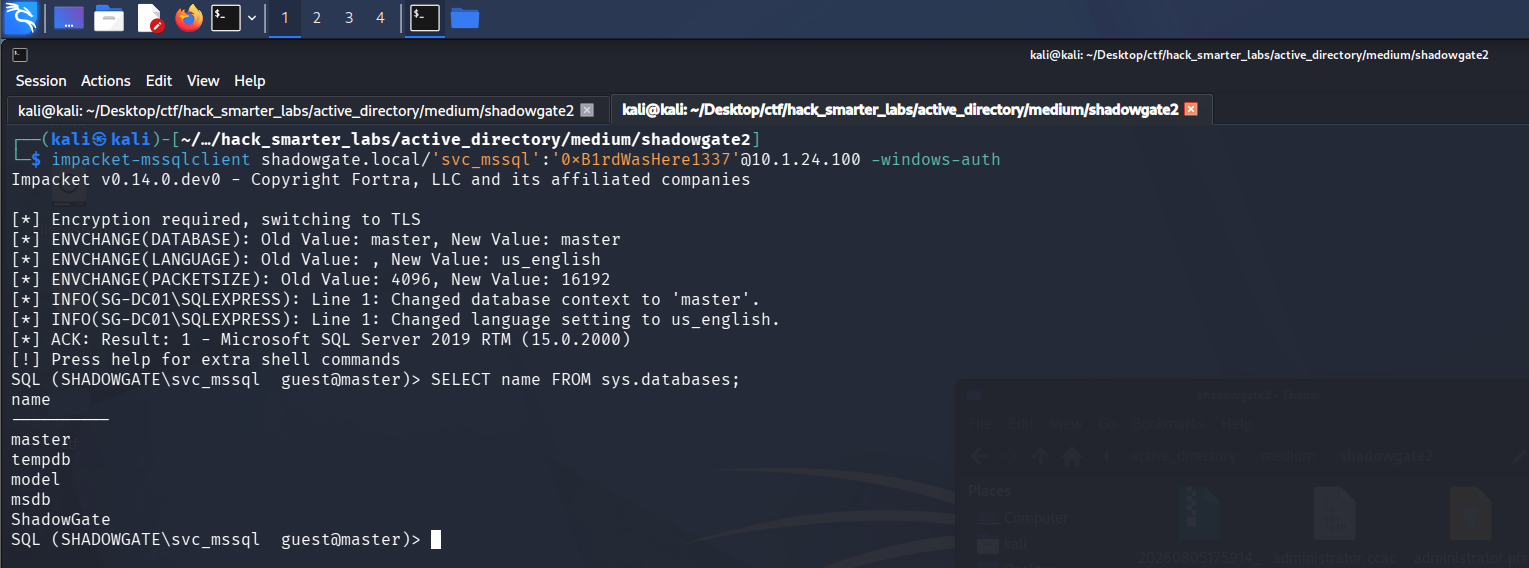Open the Kali applications menu

tap(21, 17)
